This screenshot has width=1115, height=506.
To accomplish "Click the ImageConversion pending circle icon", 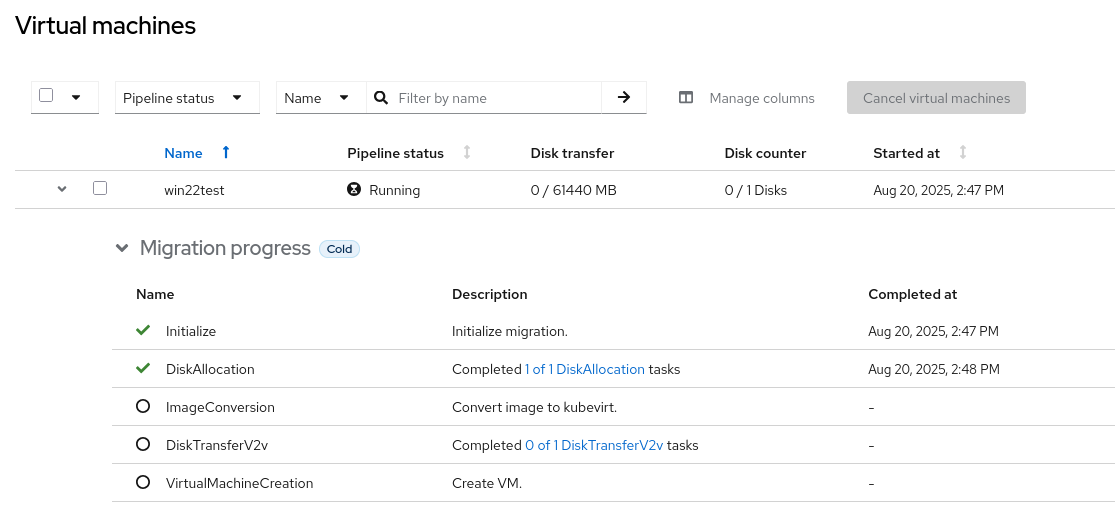I will (x=143, y=407).
